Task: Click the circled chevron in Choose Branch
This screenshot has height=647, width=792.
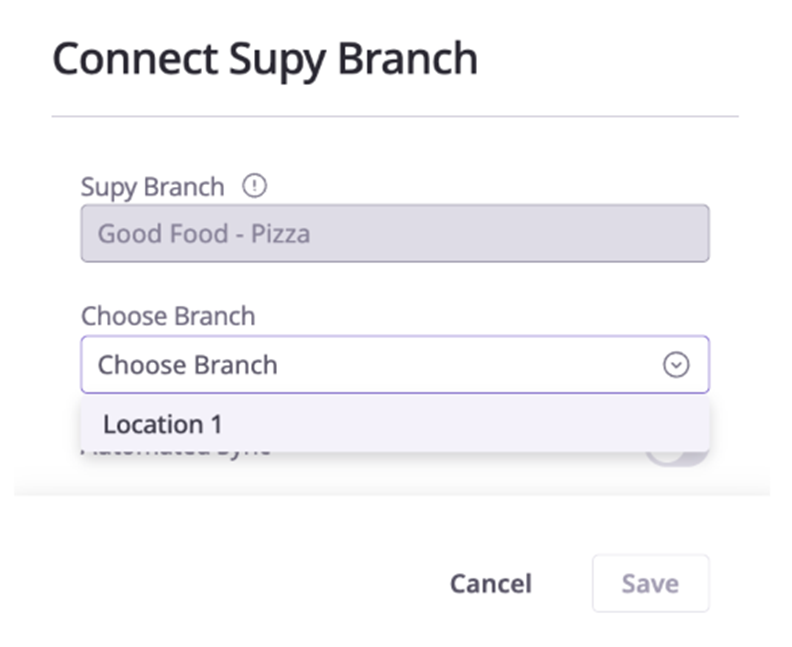Action: pyautogui.click(x=676, y=365)
